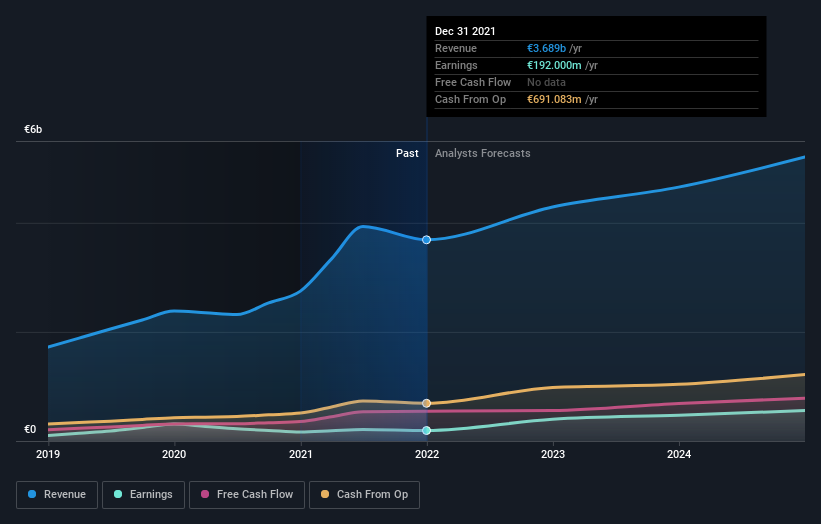This screenshot has height=524, width=821.
Task: Click the 2022 x-axis label
Action: (427, 454)
